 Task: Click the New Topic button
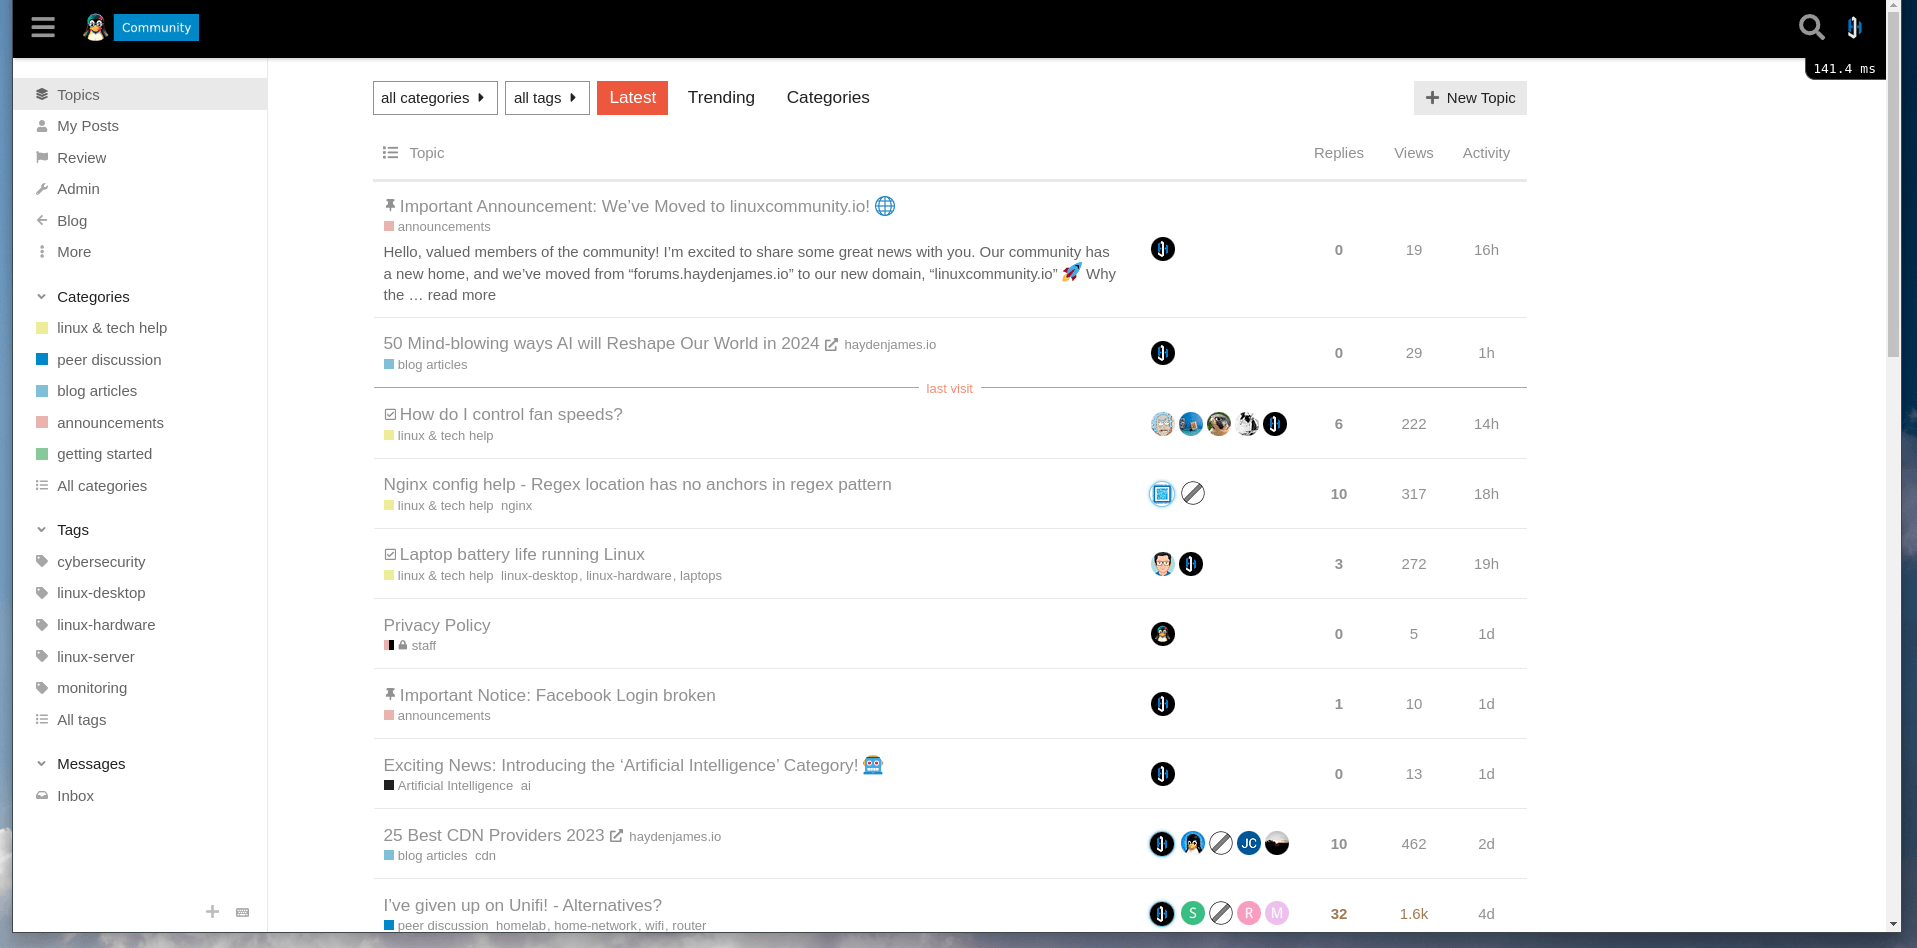(x=1469, y=98)
